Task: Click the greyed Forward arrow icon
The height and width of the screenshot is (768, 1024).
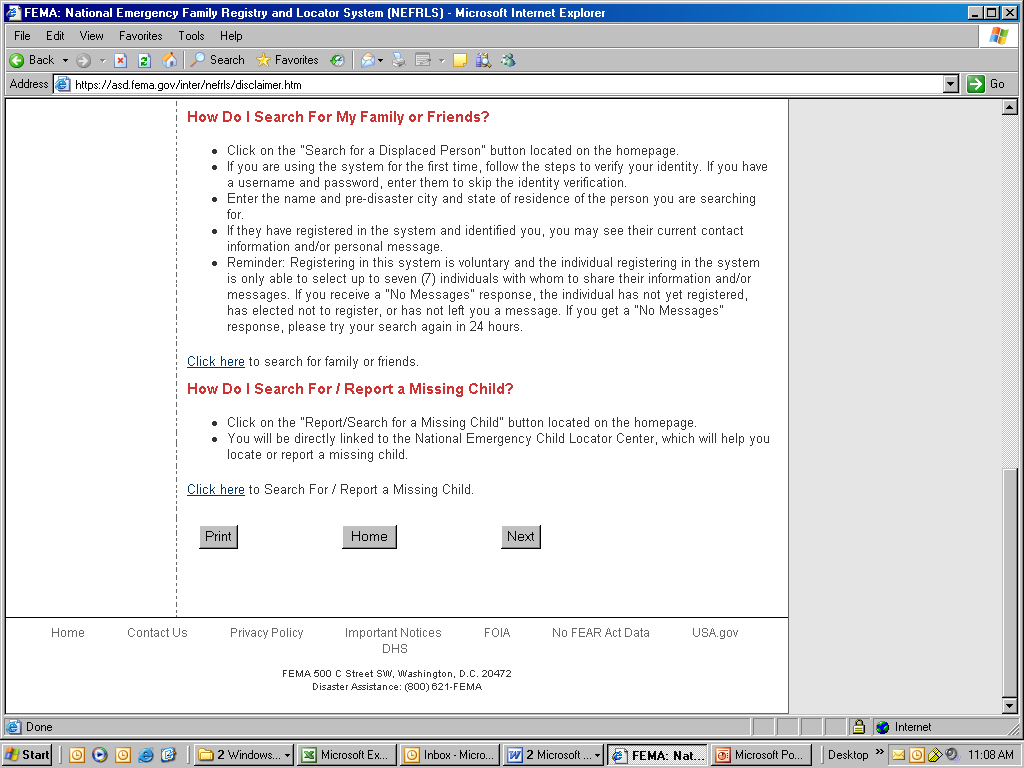Action: 83,60
